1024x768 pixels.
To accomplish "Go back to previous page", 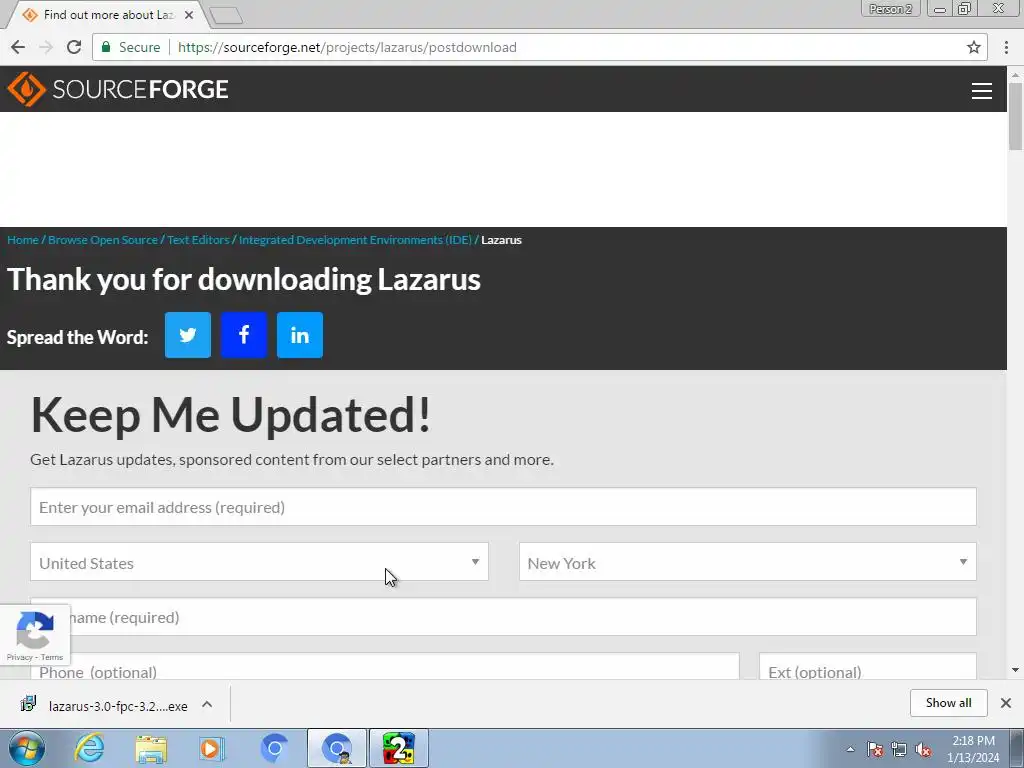I will [x=18, y=47].
